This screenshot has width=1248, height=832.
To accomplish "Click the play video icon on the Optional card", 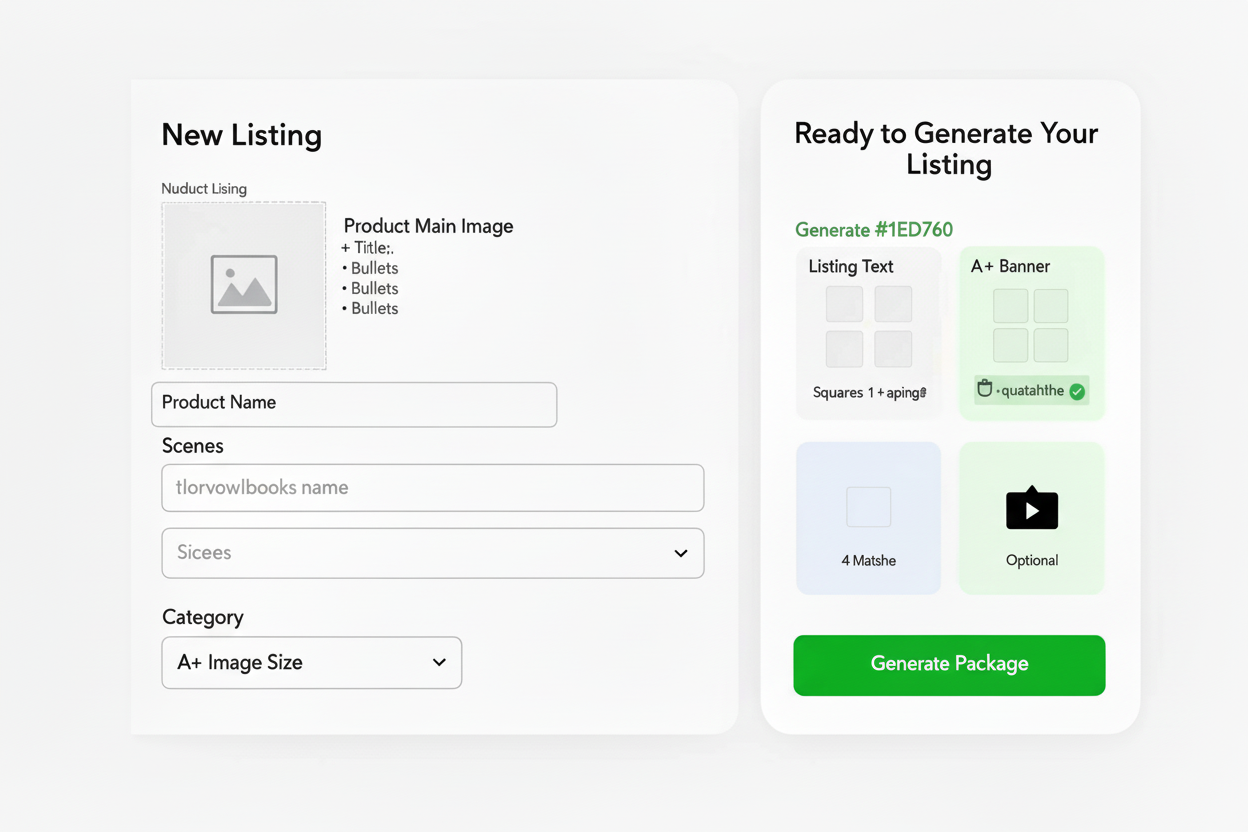I will coord(1031,507).
